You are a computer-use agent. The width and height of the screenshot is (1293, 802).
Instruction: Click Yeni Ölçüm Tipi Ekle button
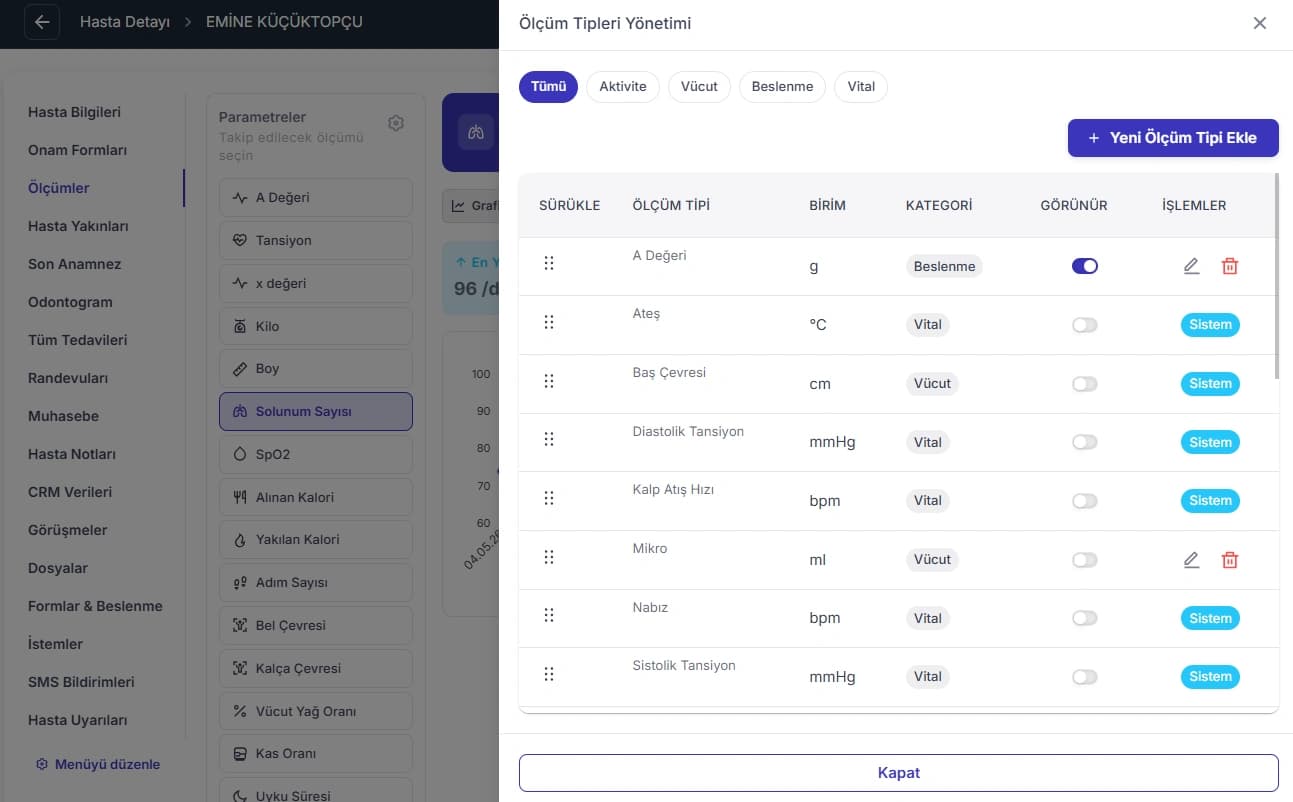click(x=1173, y=138)
